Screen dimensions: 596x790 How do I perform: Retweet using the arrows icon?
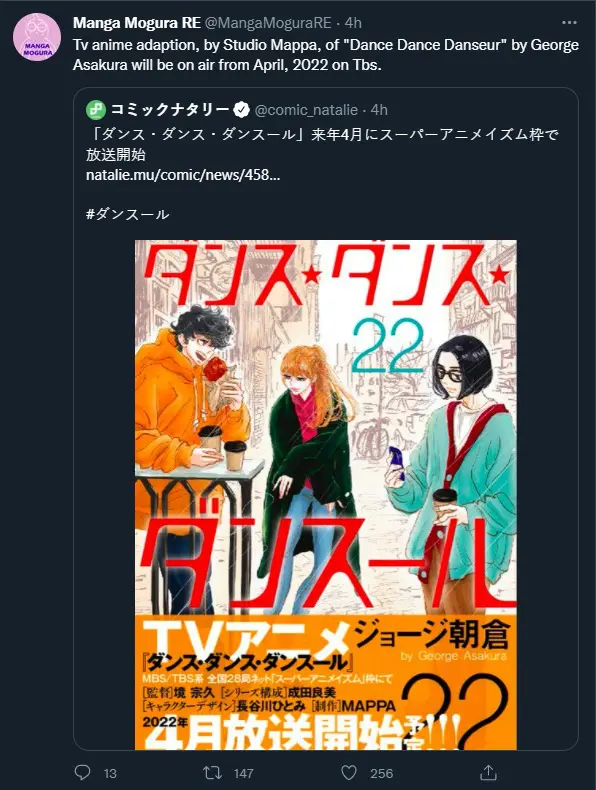click(x=212, y=772)
